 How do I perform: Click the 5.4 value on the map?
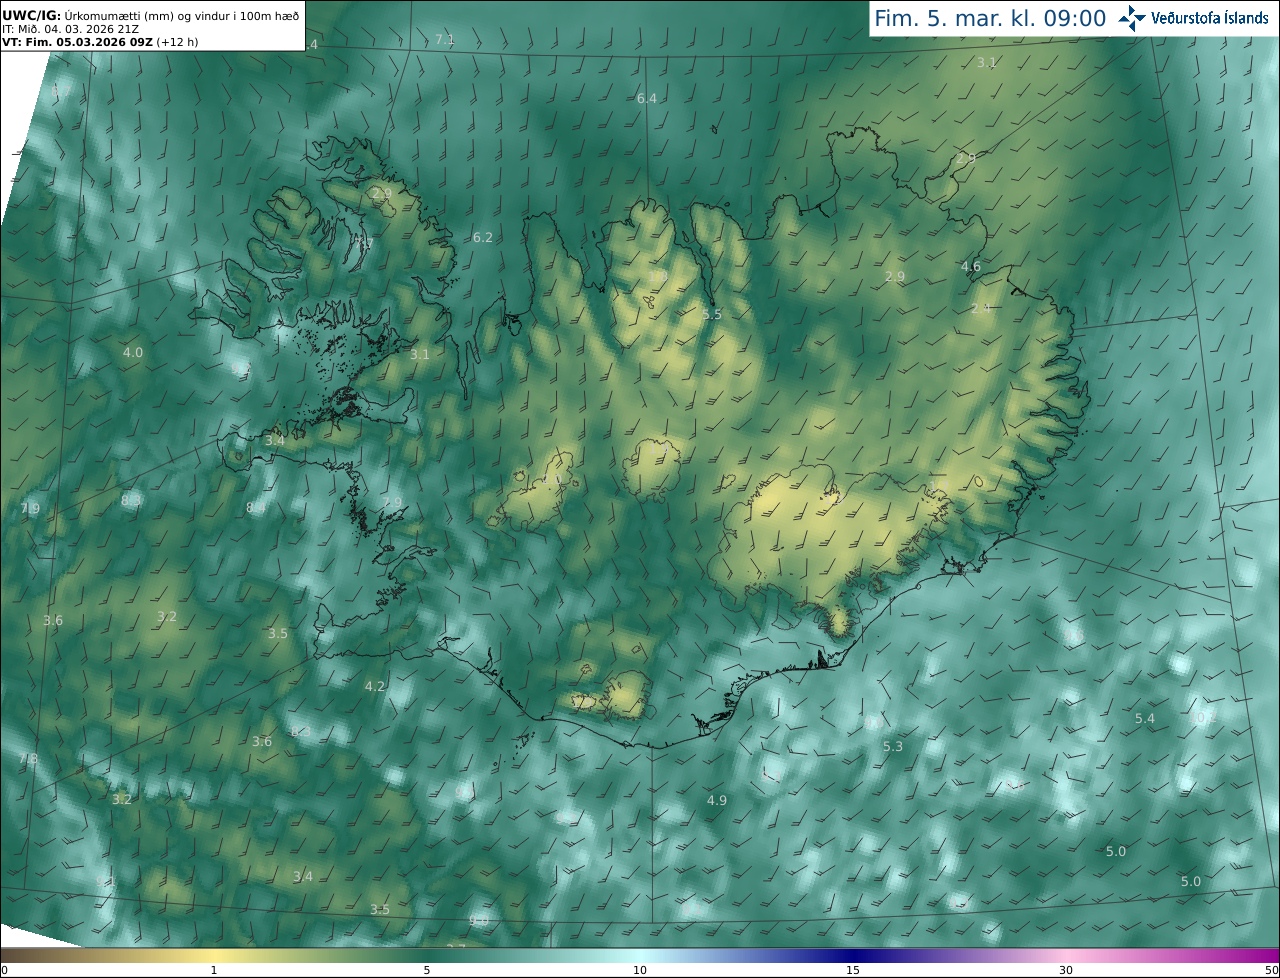point(1145,718)
